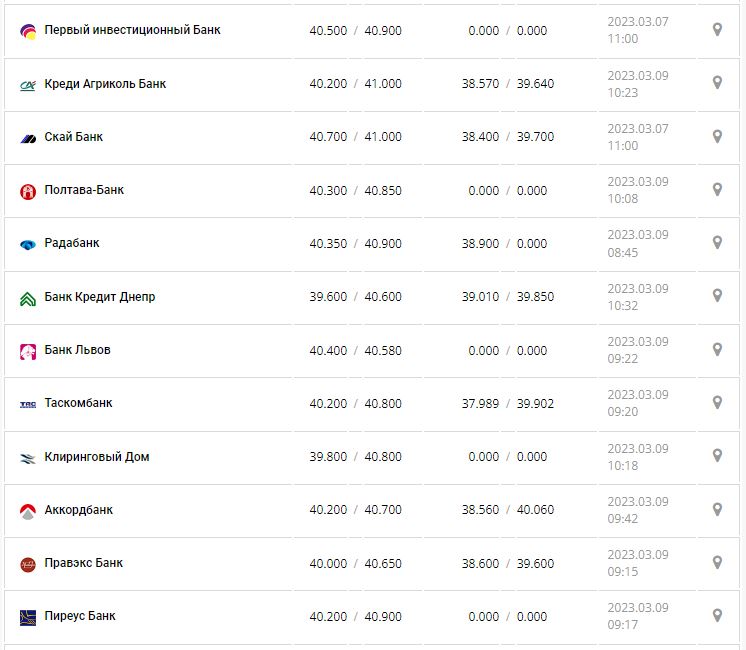Open the Скай Банк link
Image resolution: width=746 pixels, height=650 pixels.
point(74,137)
